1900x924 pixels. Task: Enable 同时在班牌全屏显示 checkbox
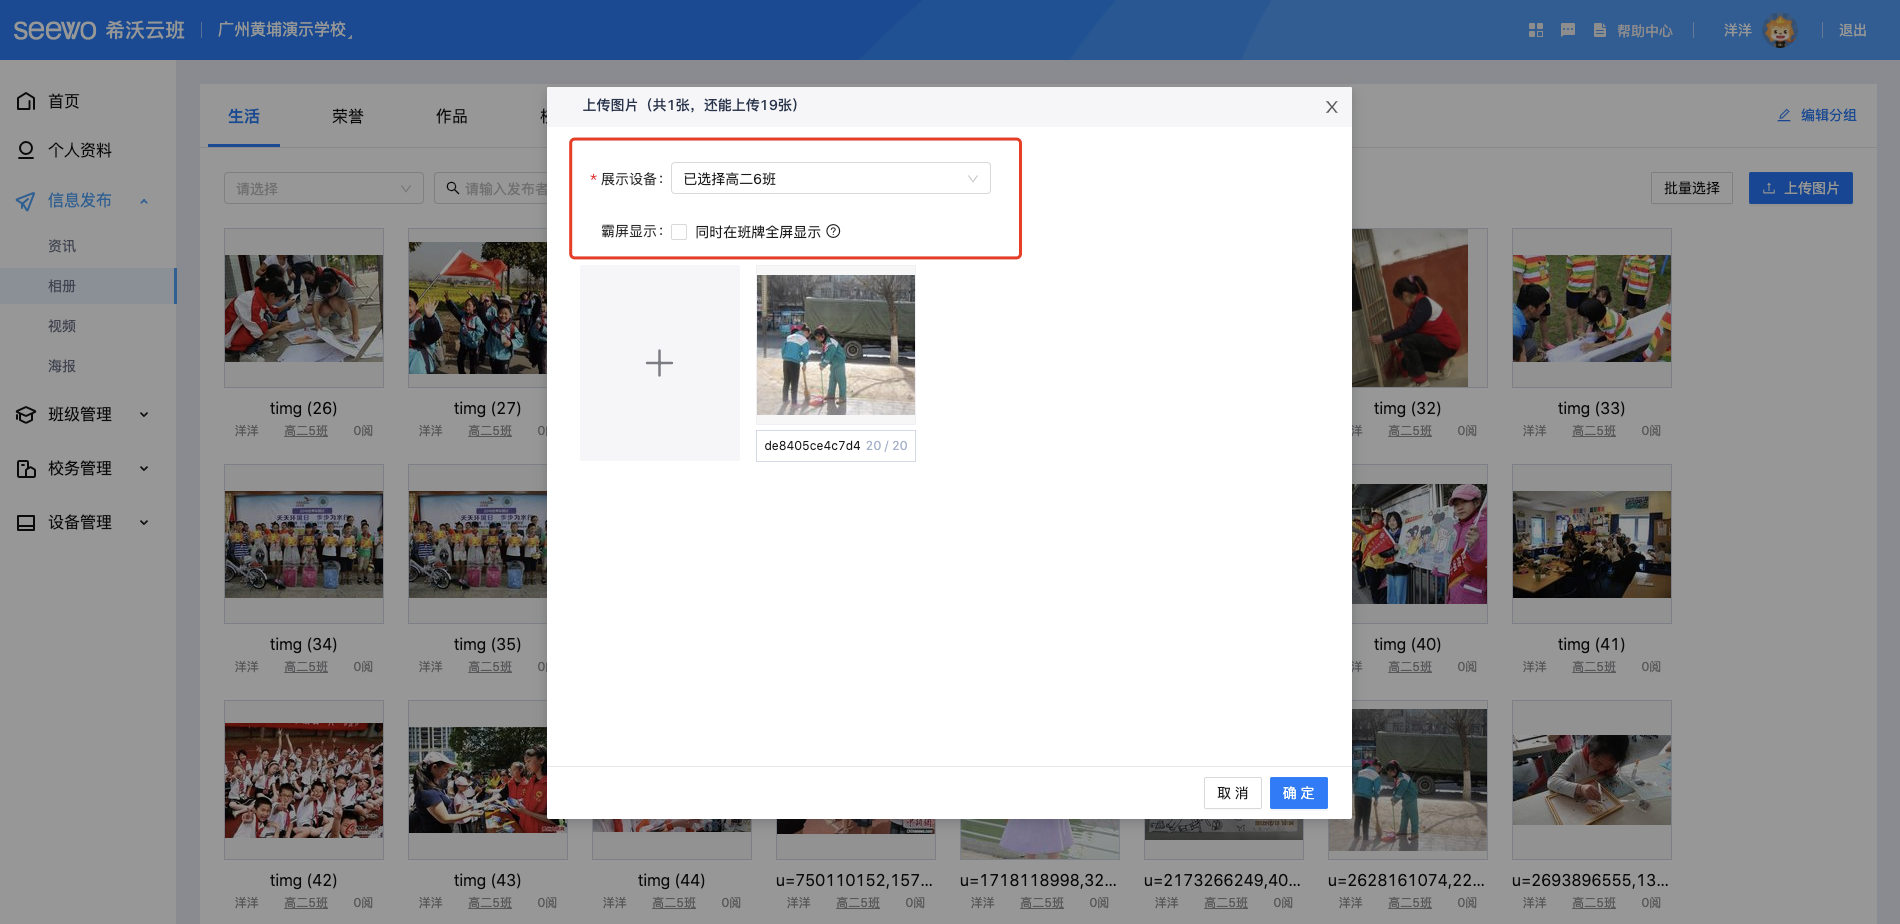(679, 232)
